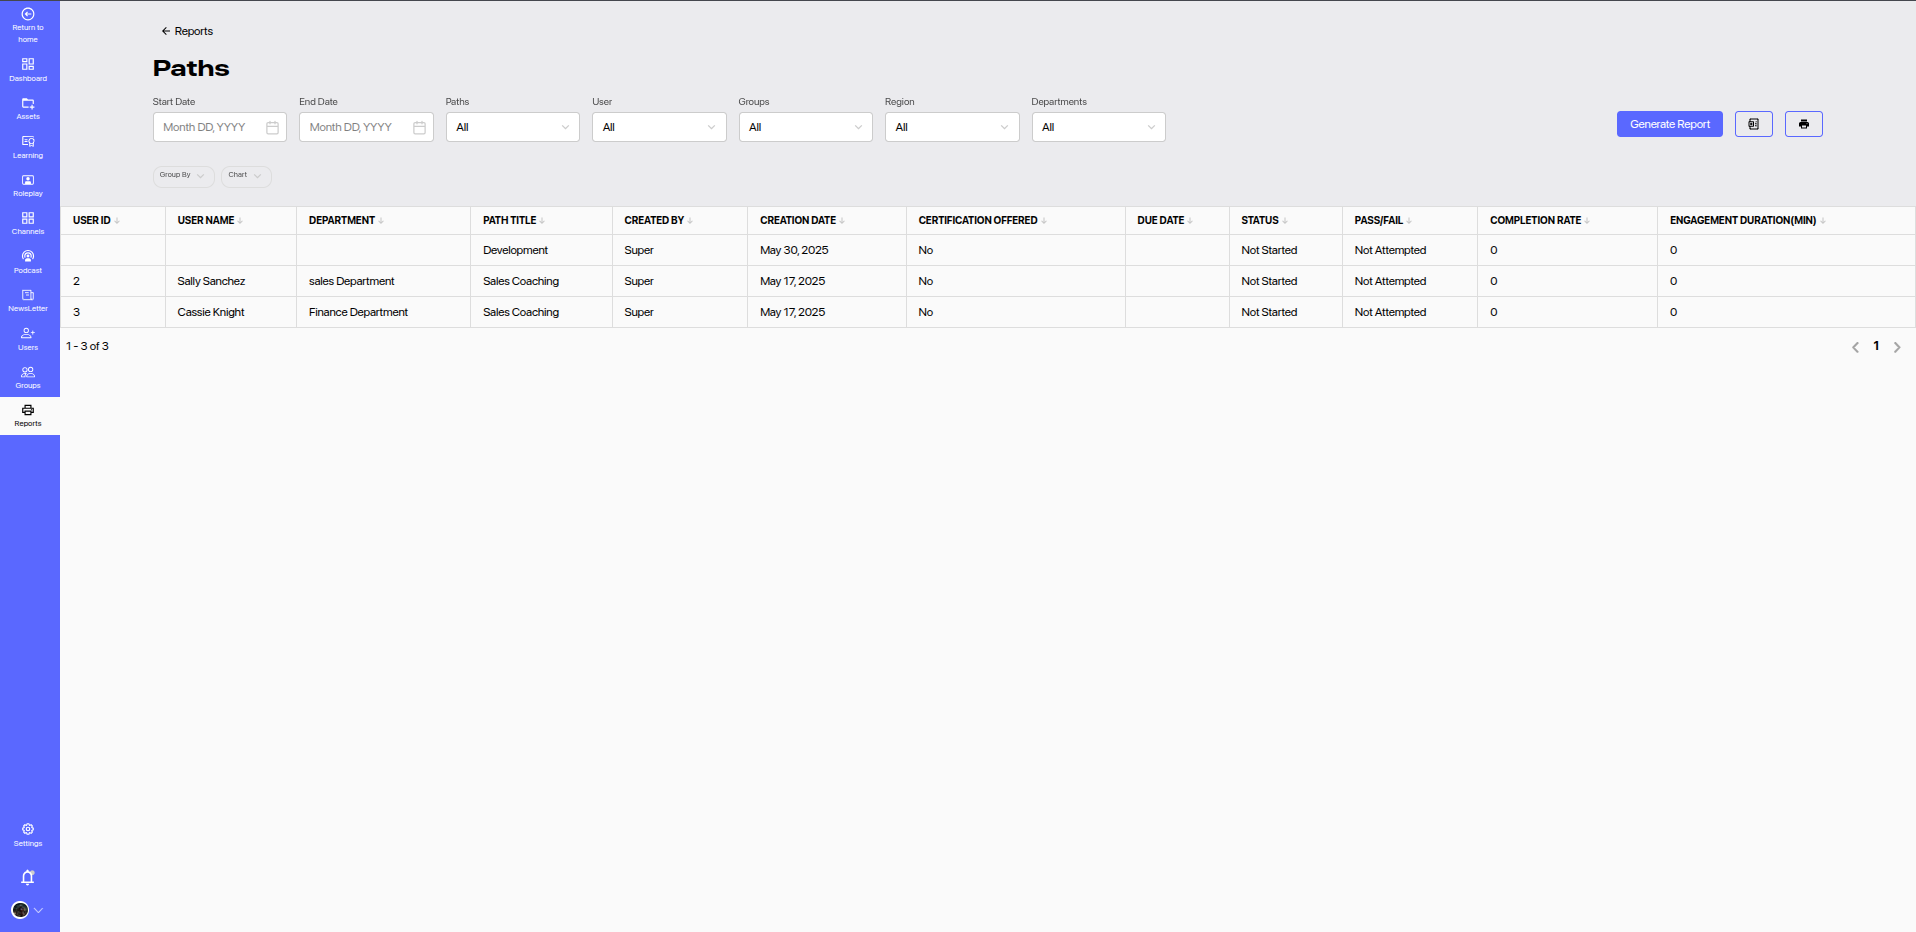Click the End Date input field
Screen dimensions: 1916x932
[357, 127]
